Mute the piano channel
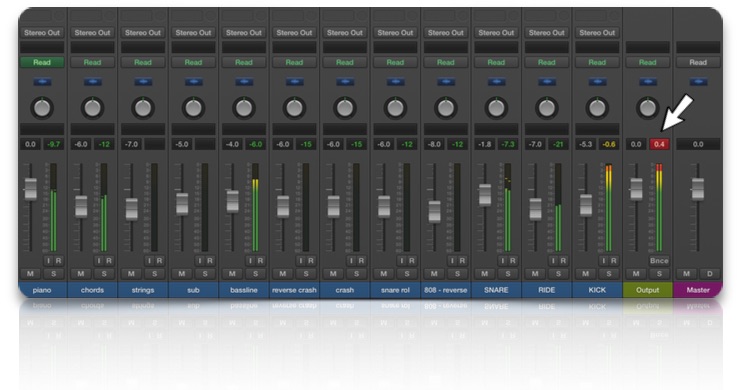The width and height of the screenshot is (738, 390). pyautogui.click(x=31, y=274)
